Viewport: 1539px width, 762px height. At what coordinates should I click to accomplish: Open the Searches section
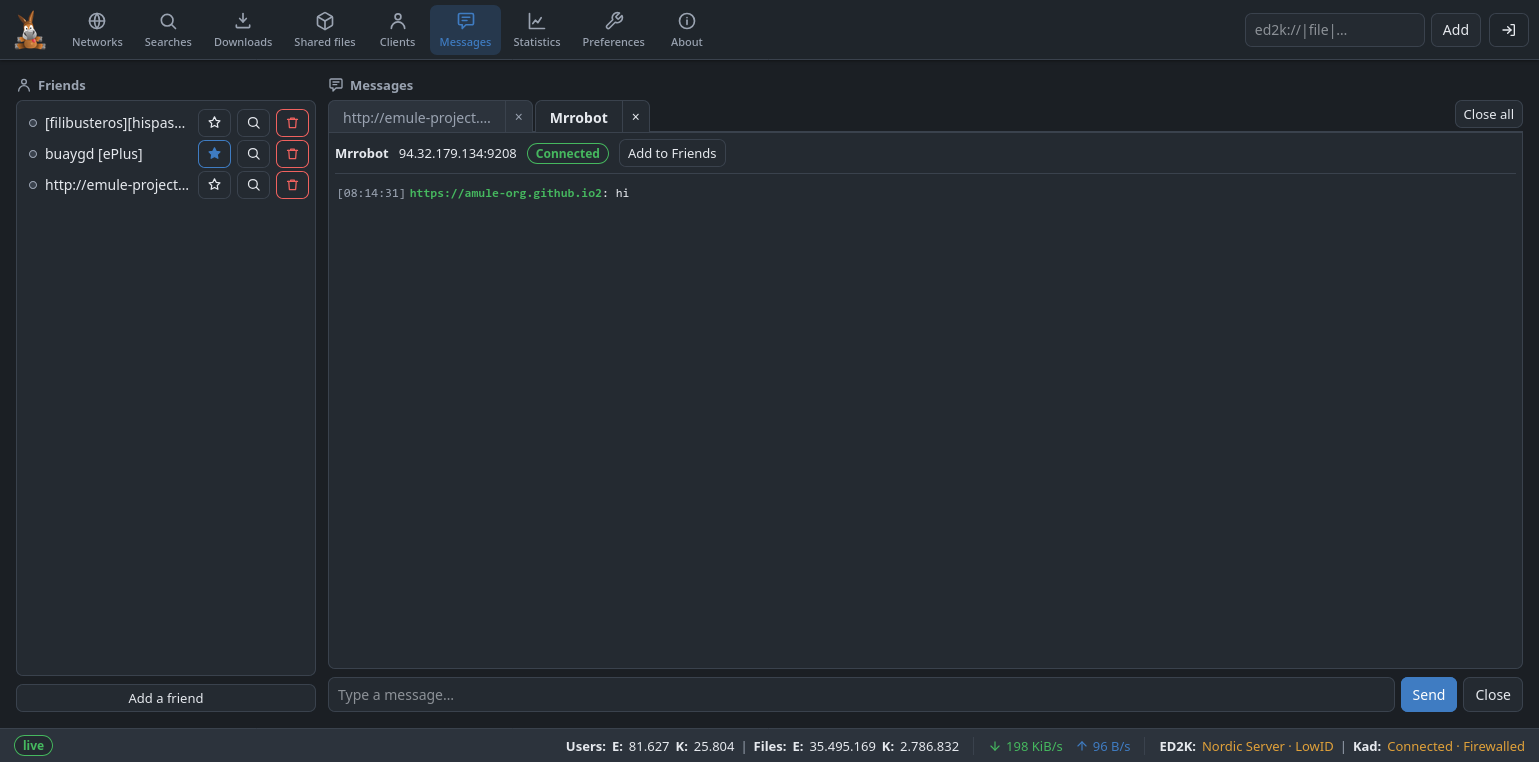point(168,30)
